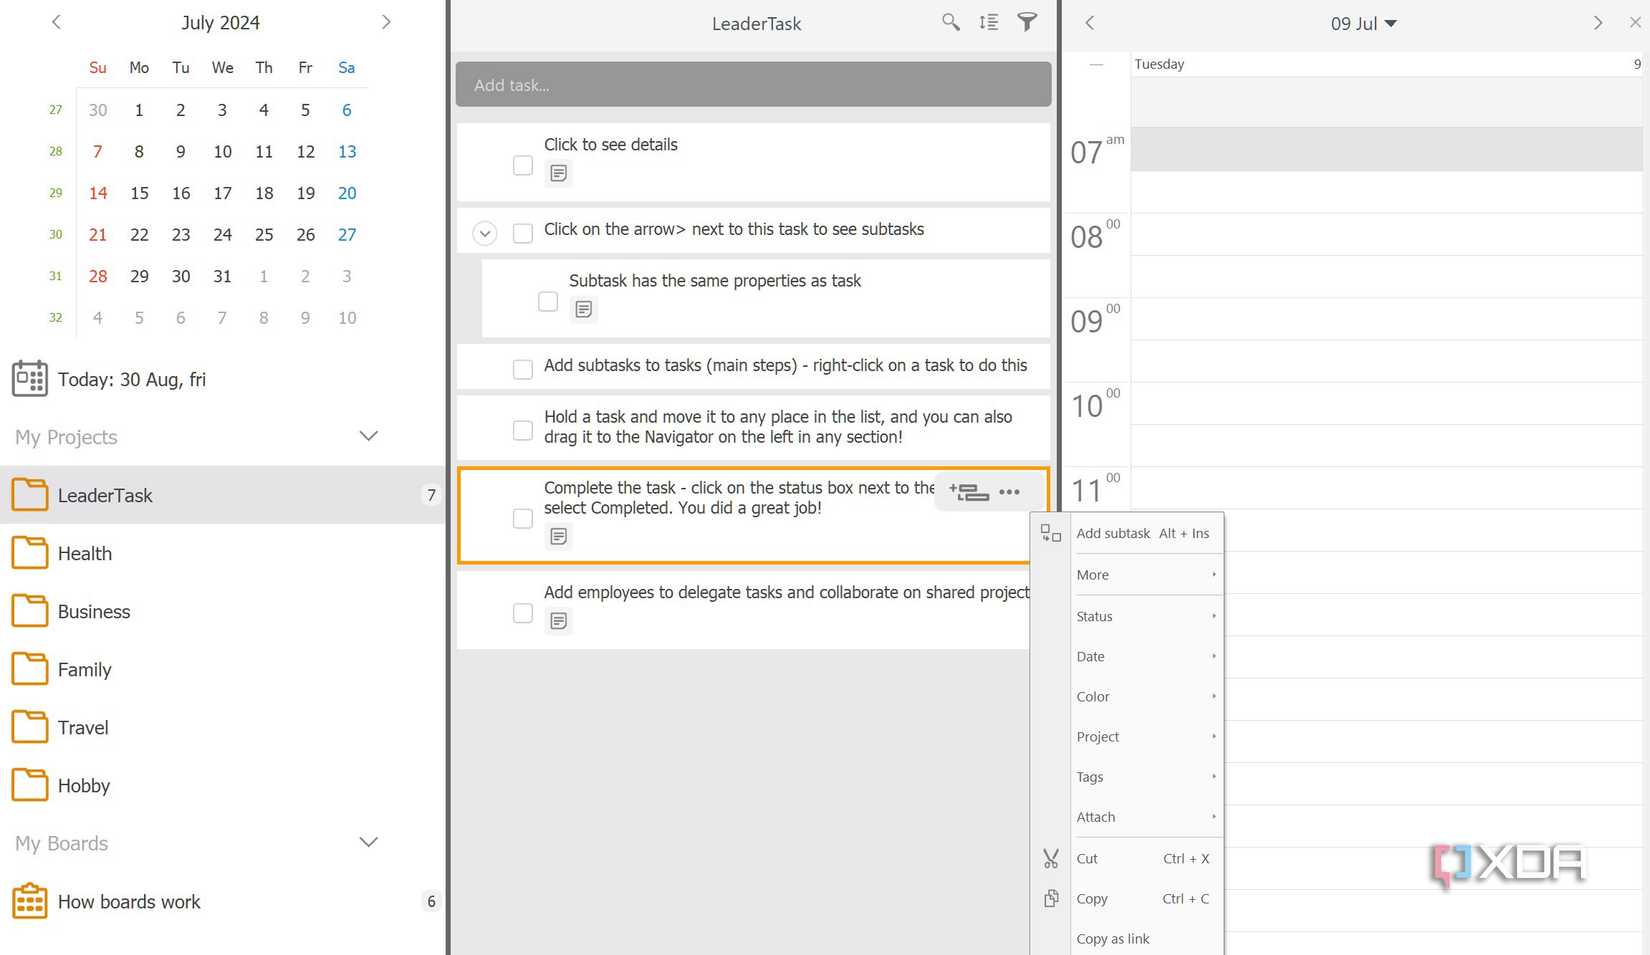
Task: Expand the Color submenu
Action: [1147, 696]
